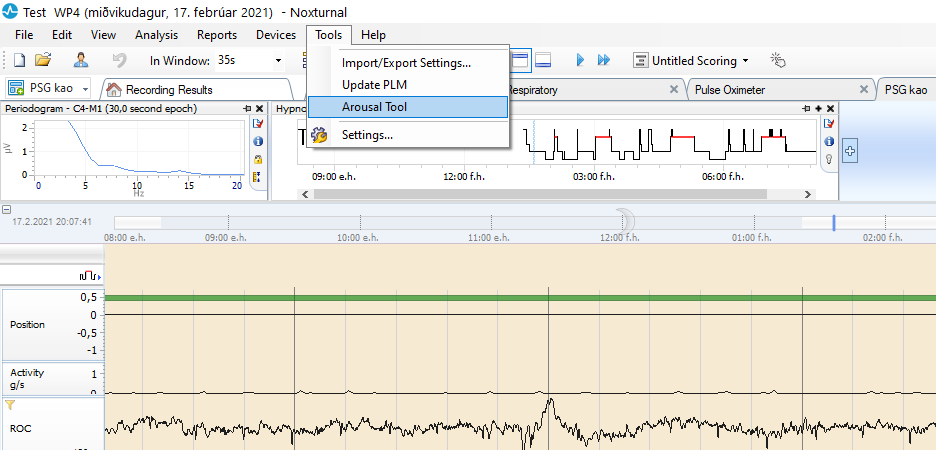The height and width of the screenshot is (450, 936).
Task: Click the lock icon beside the Periodogram
Action: (258, 159)
